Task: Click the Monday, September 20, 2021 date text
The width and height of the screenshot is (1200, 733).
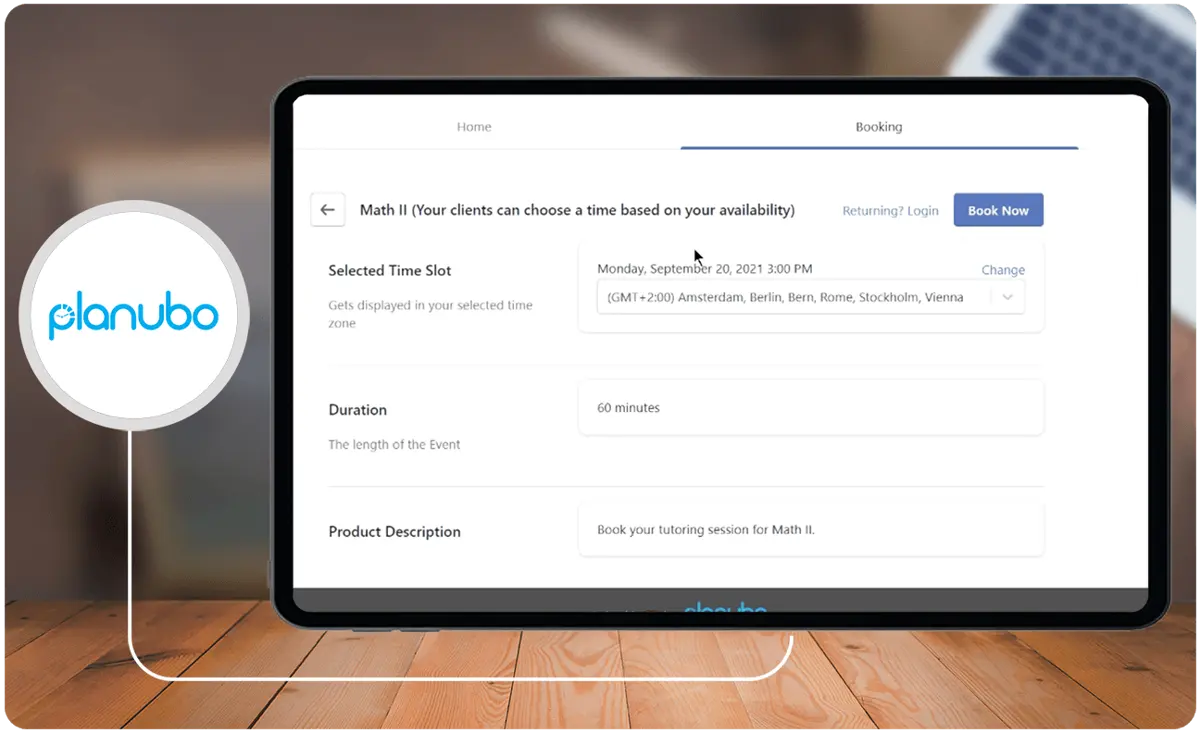Action: [x=704, y=268]
